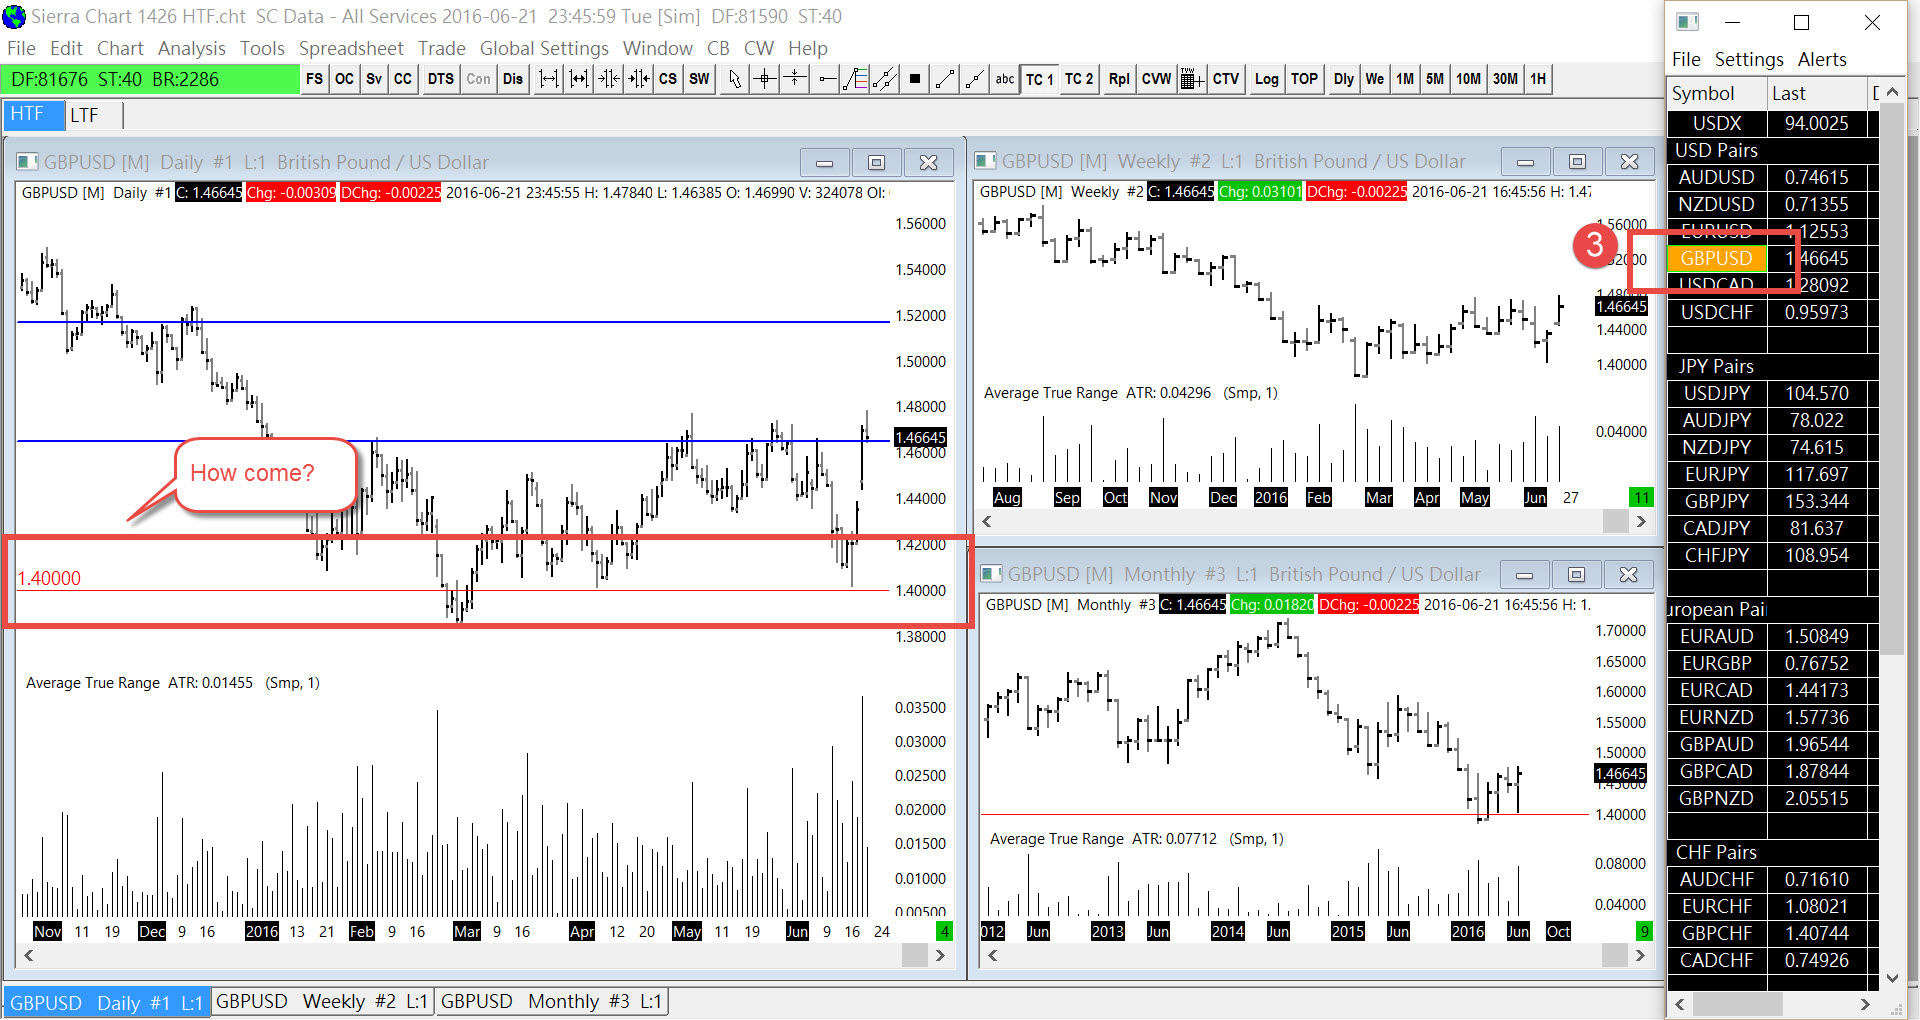
Task: Open Alerts menu in the quote window
Action: 1822,59
